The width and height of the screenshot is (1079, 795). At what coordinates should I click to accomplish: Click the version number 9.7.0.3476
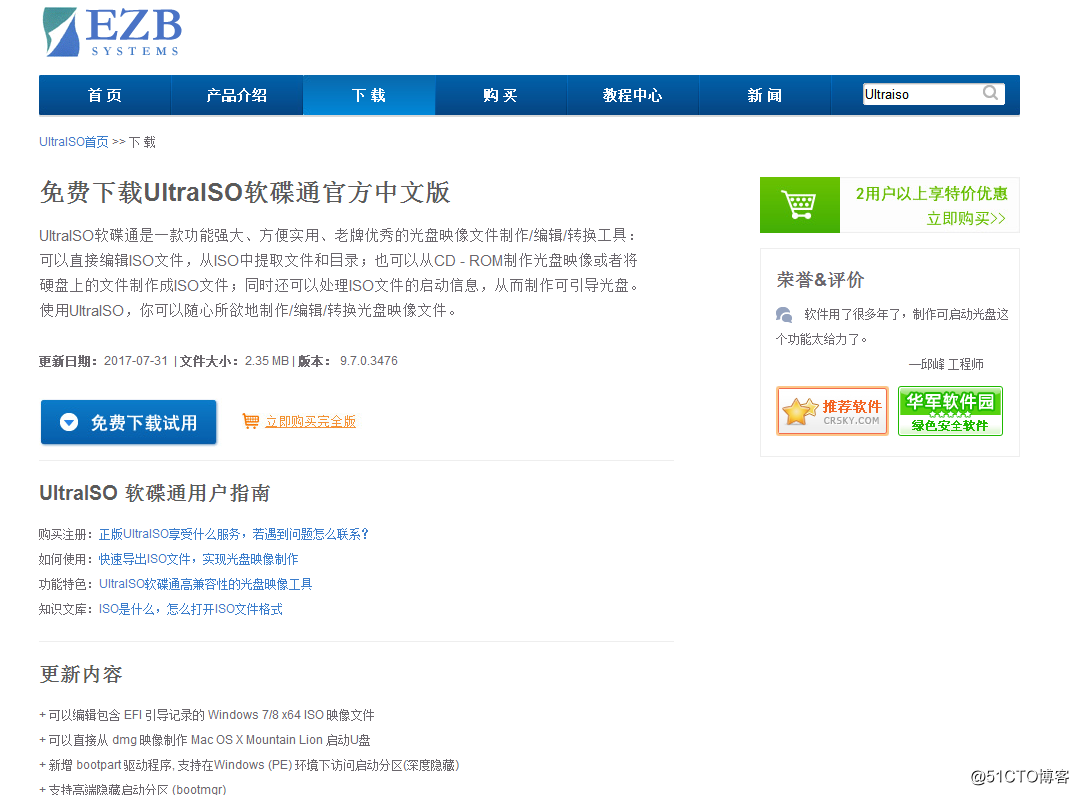pos(369,361)
